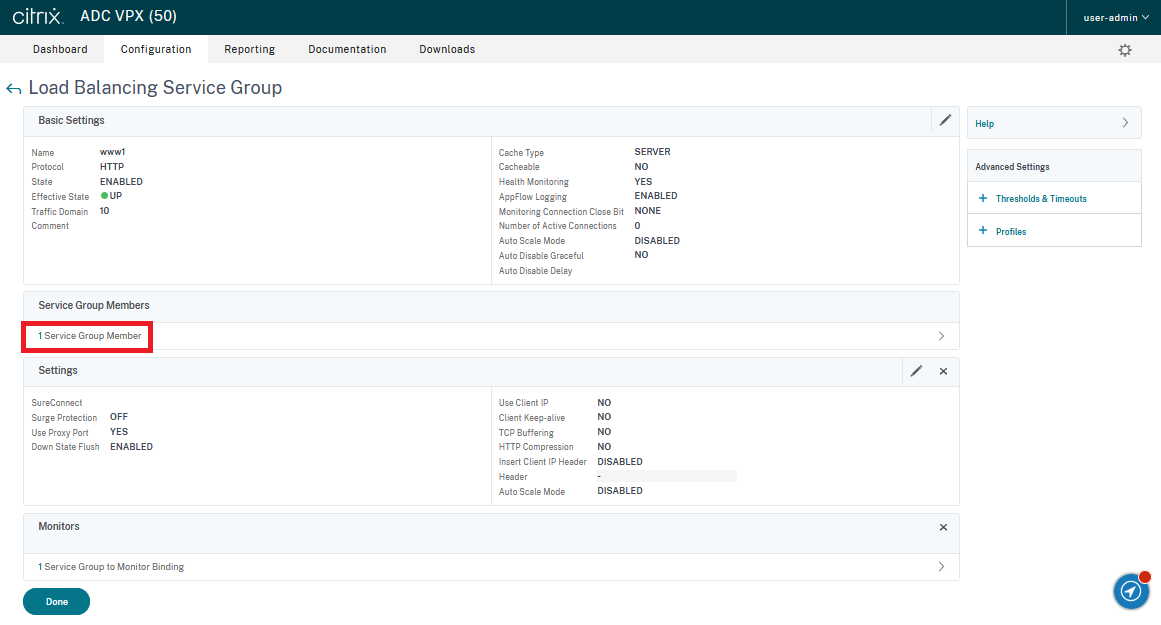Remove the Monitors section with X icon
This screenshot has height=625, width=1161.
click(943, 527)
